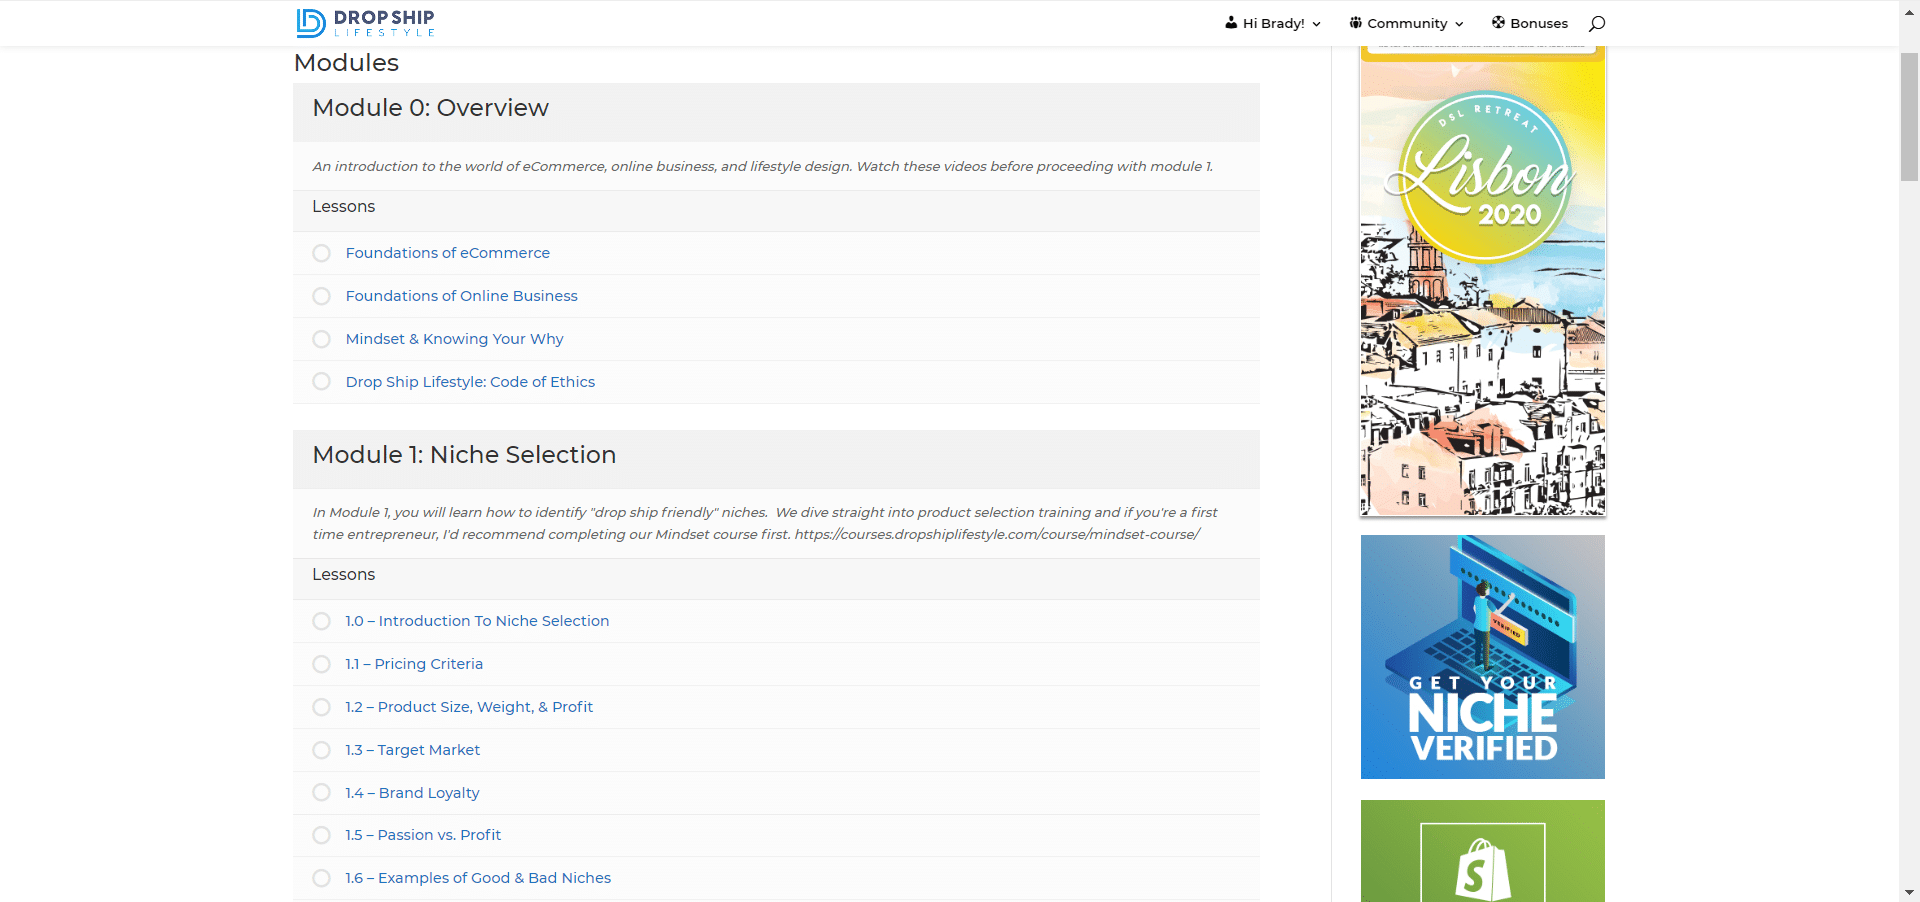
Task: Toggle completion circle for Mindset & Knowing Your Why
Action: point(321,339)
